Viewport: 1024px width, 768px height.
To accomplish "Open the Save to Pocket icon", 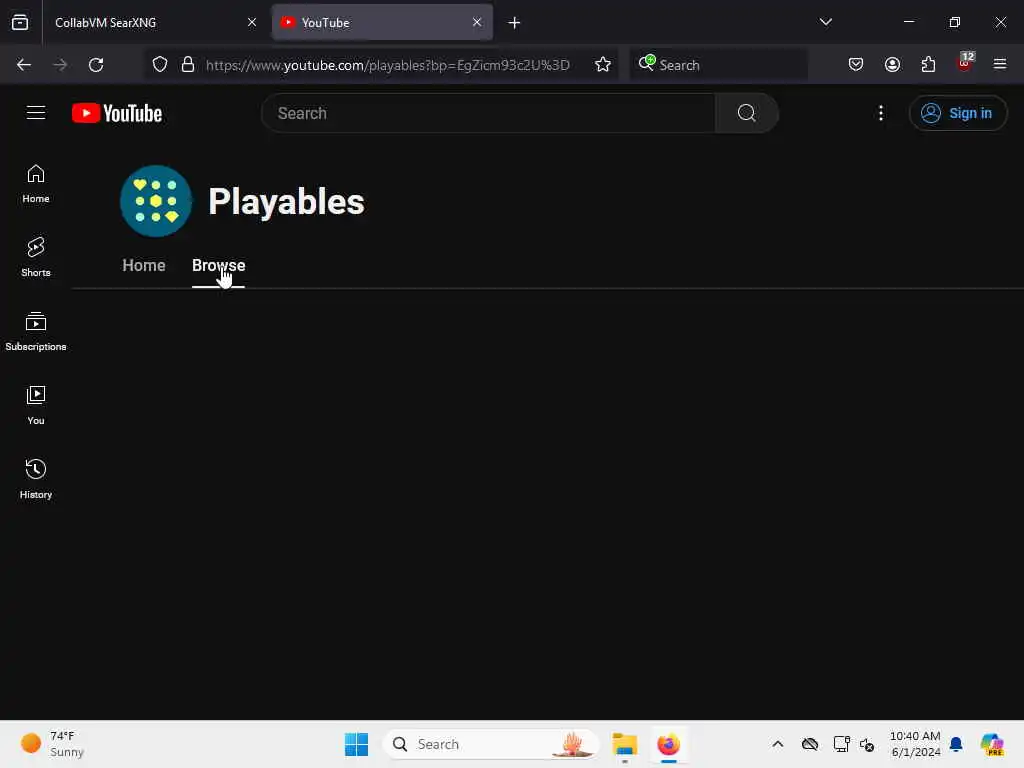I will tap(856, 65).
